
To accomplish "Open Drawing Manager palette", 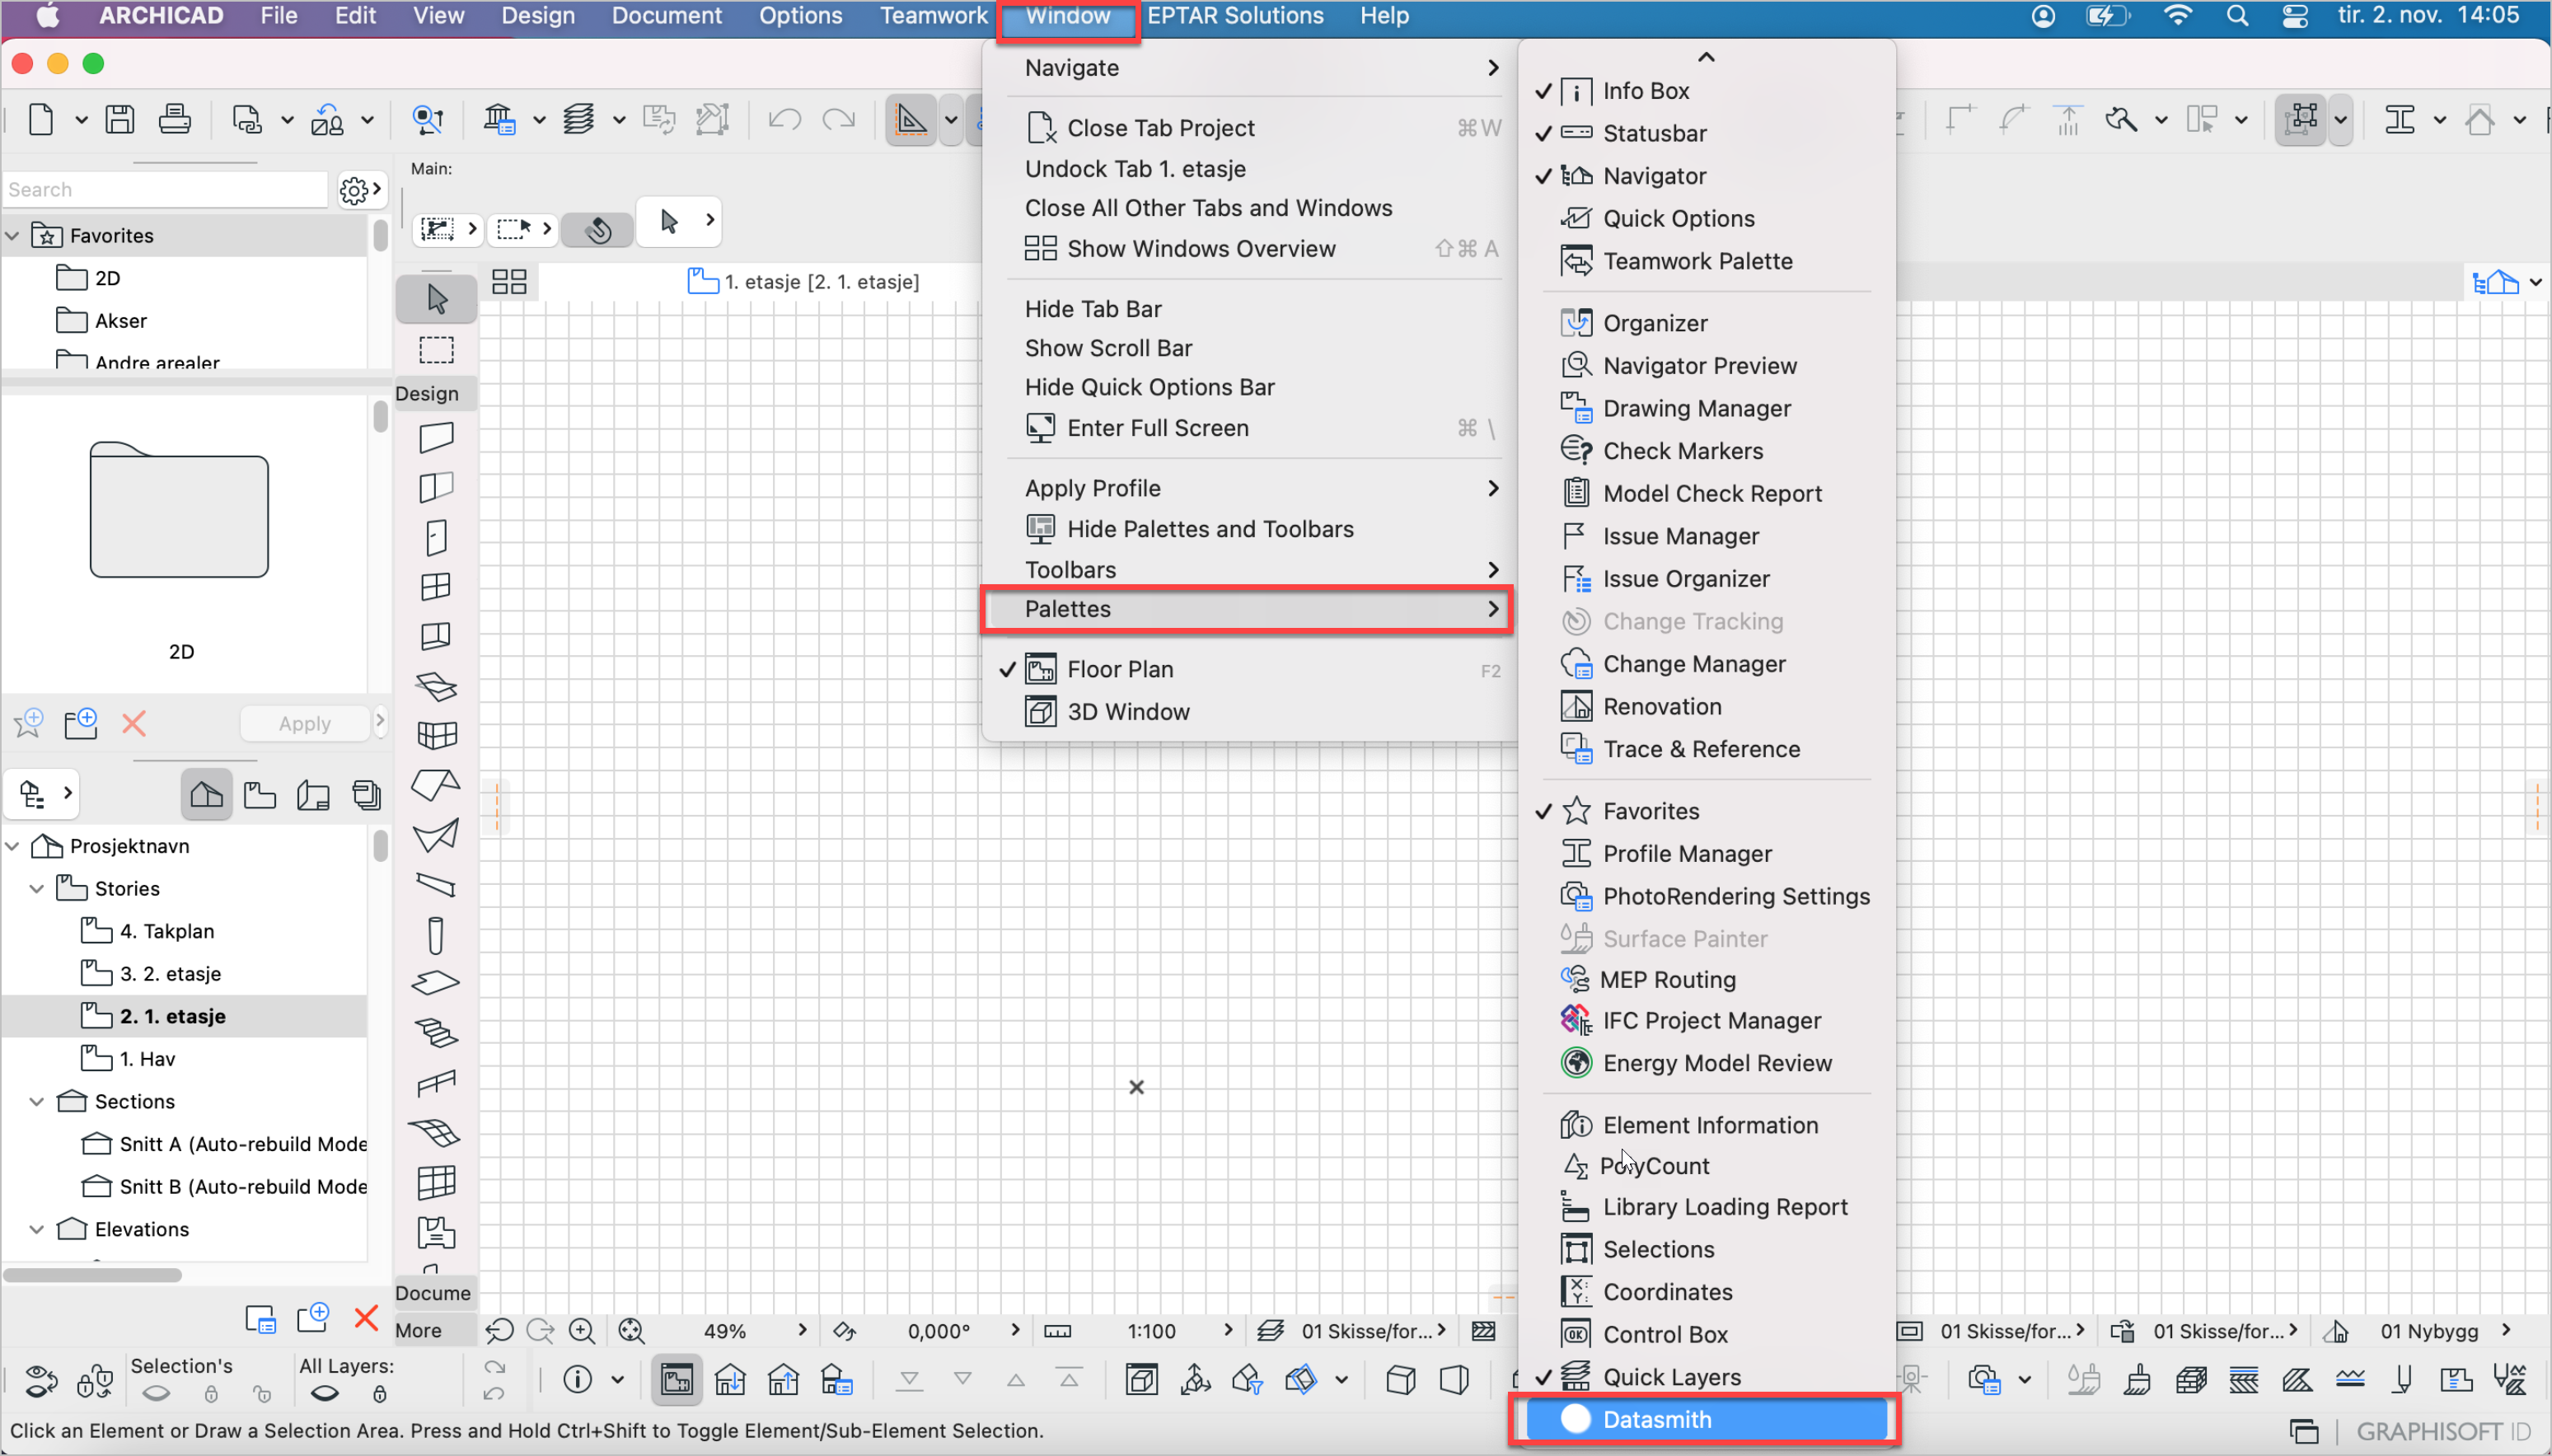I will [1698, 408].
